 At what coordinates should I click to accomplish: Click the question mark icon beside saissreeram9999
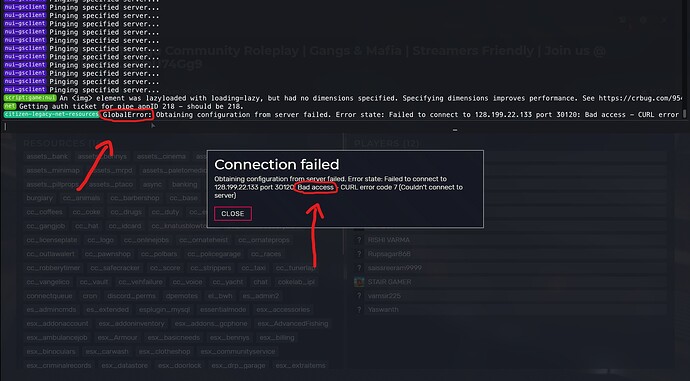click(x=359, y=267)
